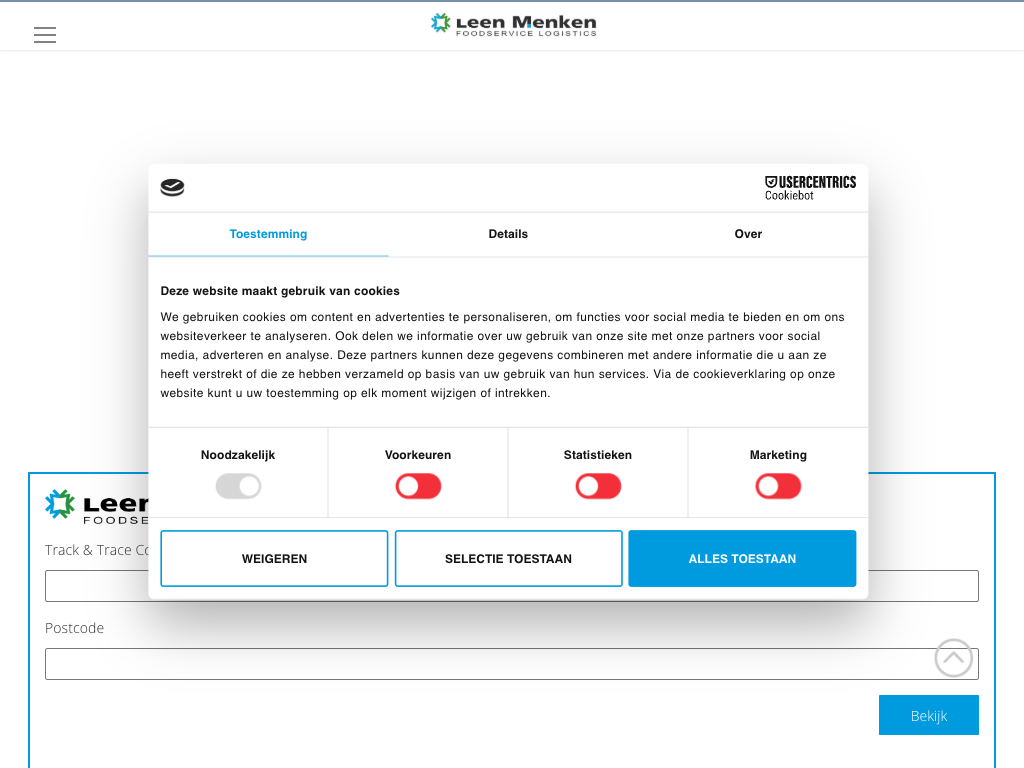The width and height of the screenshot is (1024, 768).
Task: Open the hamburger navigation menu
Action: 45,35
